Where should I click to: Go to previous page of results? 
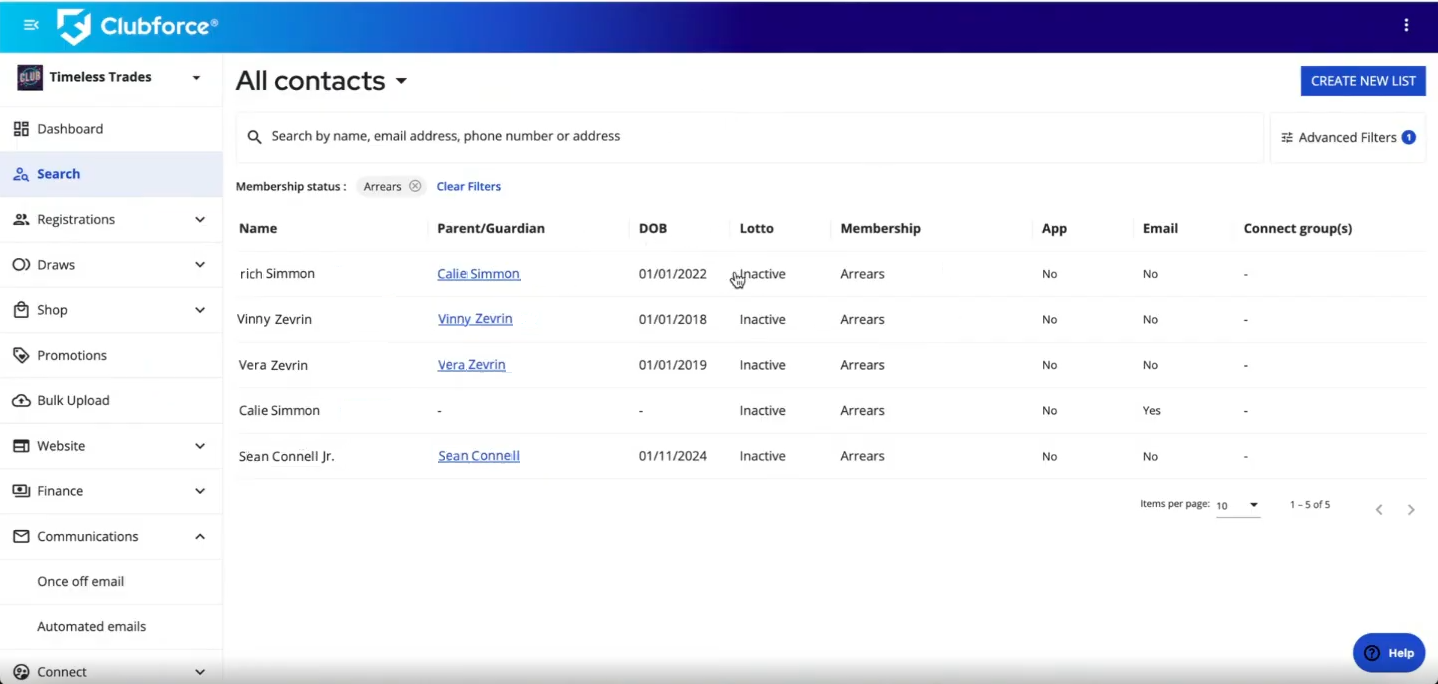(x=1379, y=510)
